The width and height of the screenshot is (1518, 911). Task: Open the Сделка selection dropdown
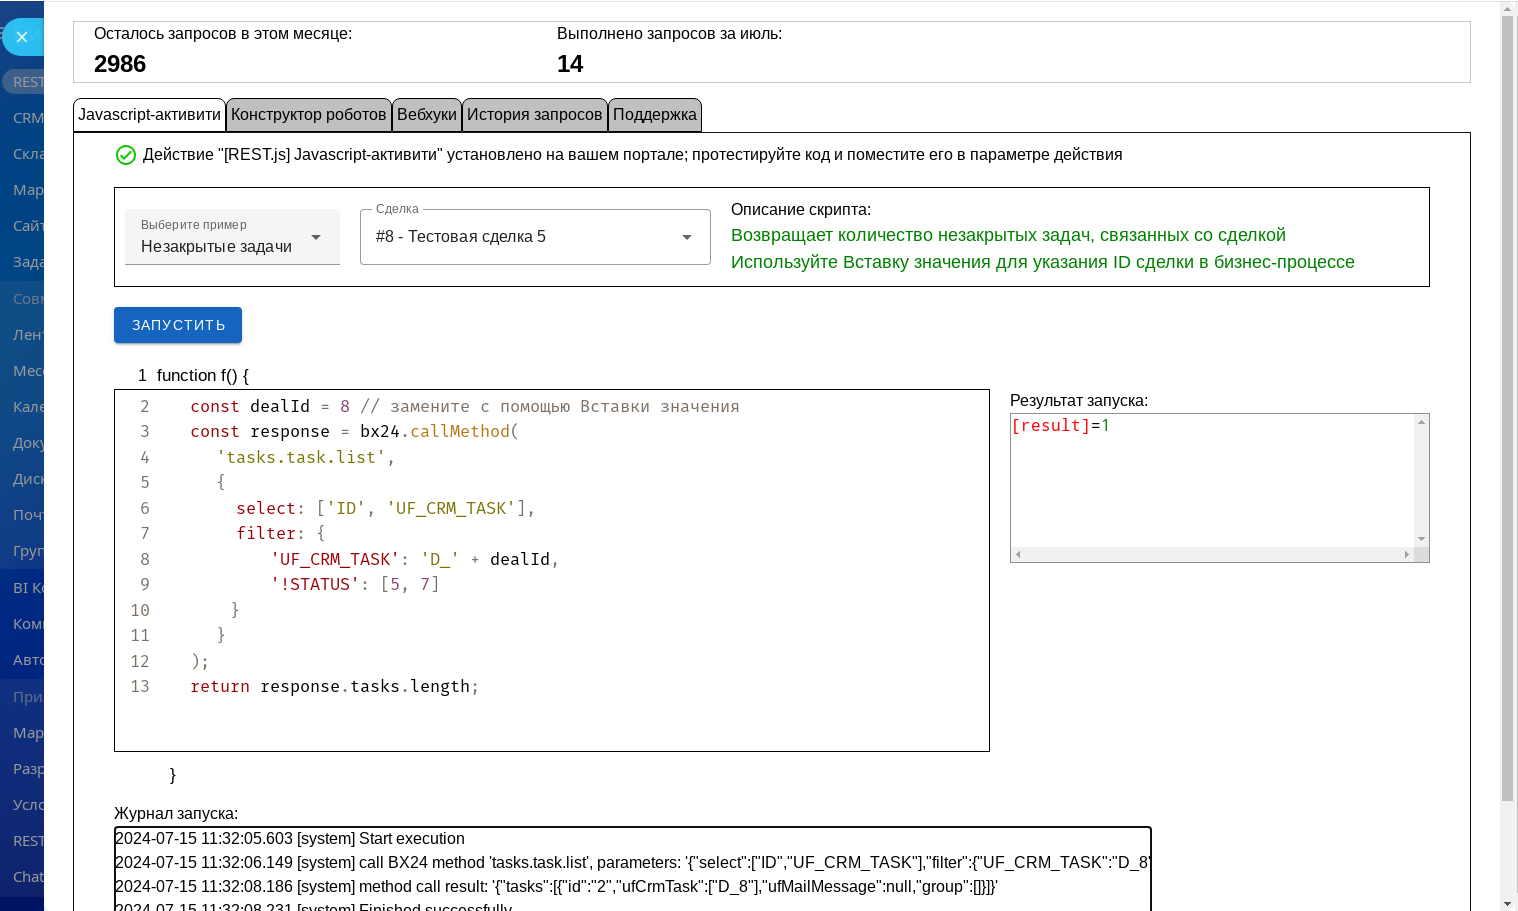pyautogui.click(x=520, y=237)
